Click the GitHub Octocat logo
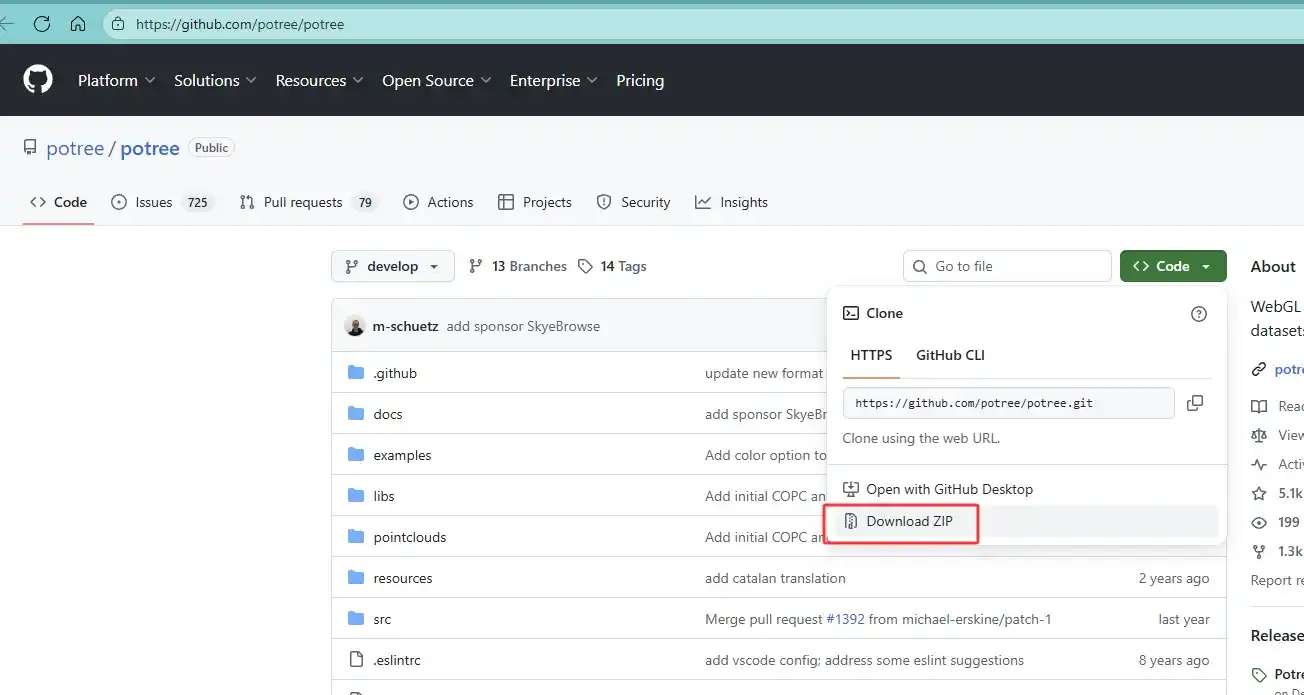 38,80
